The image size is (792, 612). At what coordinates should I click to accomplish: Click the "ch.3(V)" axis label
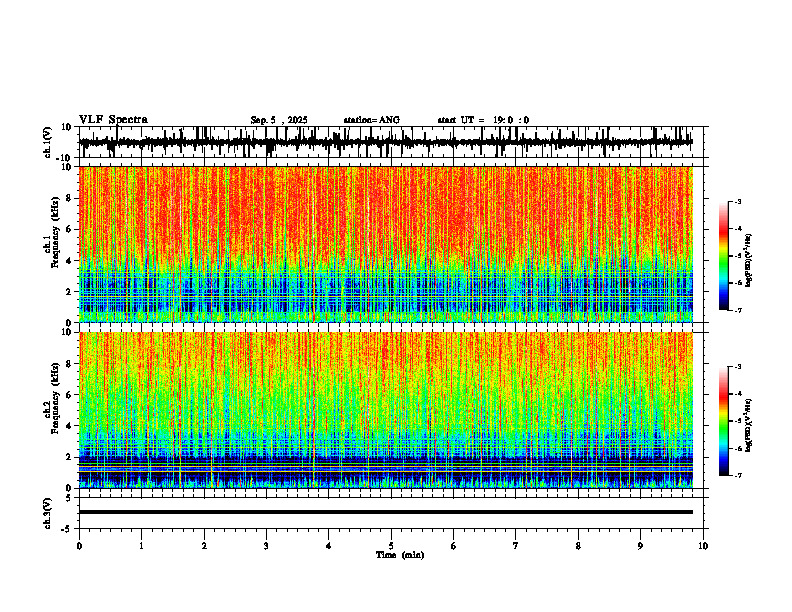point(48,513)
